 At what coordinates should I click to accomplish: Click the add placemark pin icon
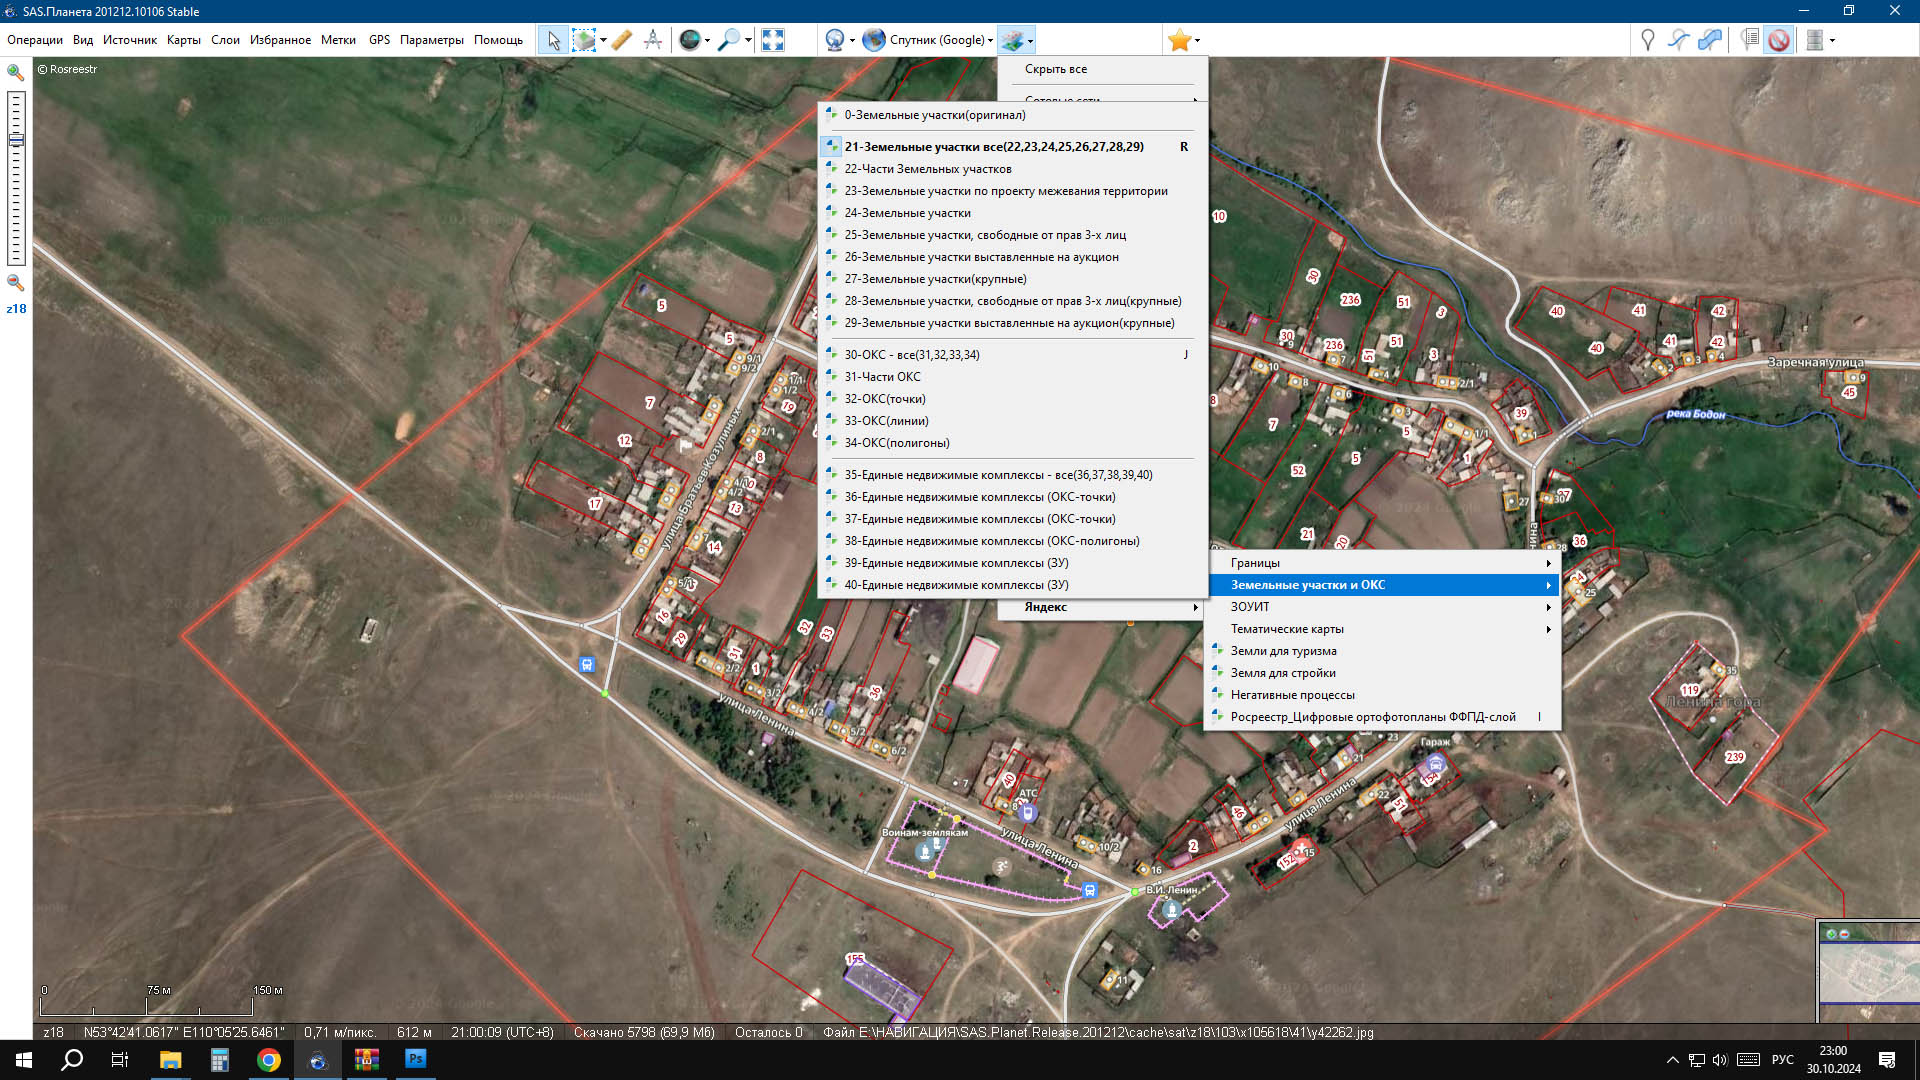click(x=1647, y=40)
